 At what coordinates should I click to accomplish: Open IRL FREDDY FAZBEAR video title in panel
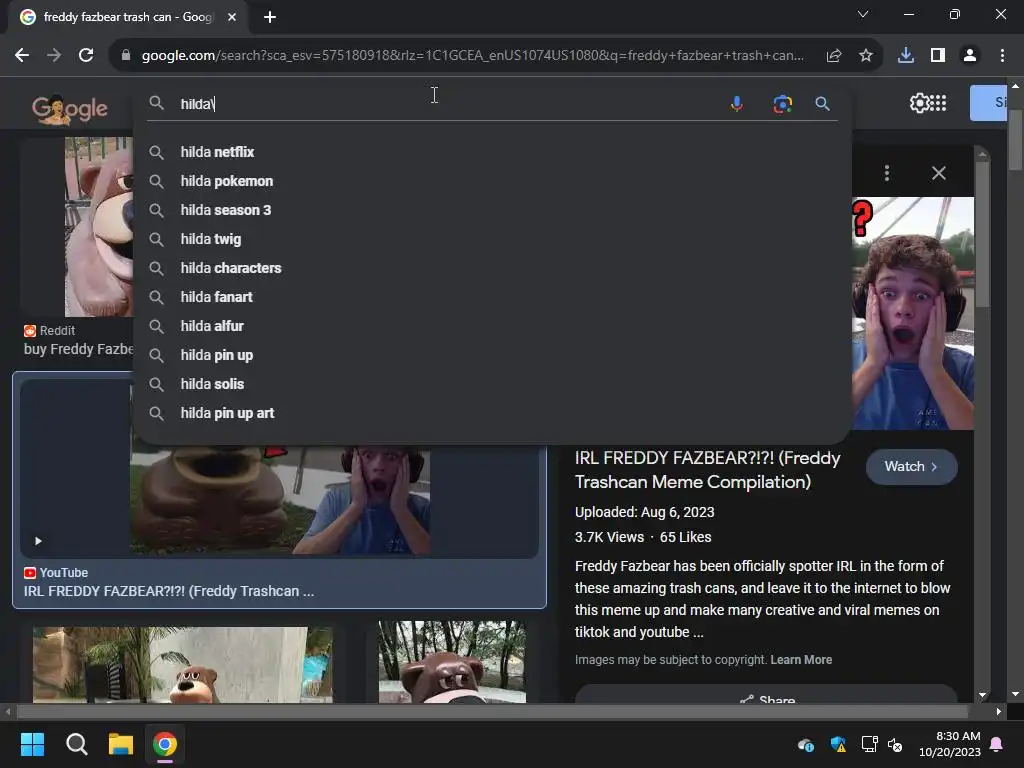pos(707,470)
